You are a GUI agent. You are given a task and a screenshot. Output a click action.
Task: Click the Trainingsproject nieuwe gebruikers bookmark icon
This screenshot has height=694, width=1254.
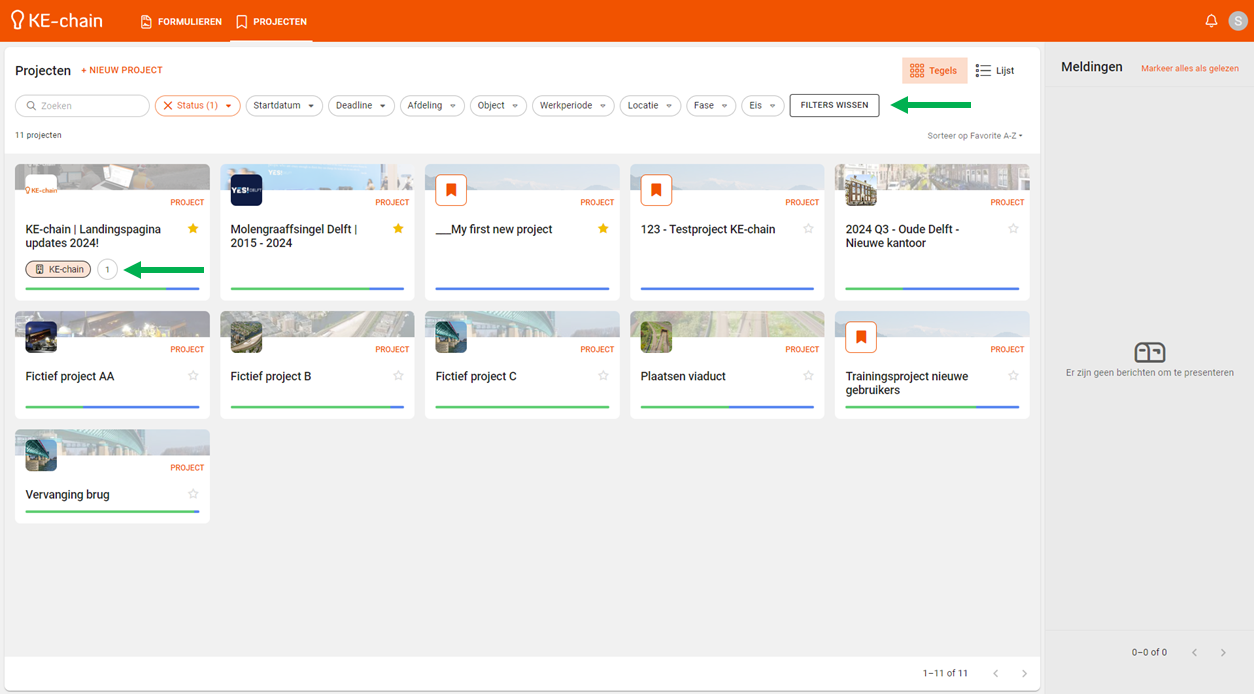[x=861, y=337]
